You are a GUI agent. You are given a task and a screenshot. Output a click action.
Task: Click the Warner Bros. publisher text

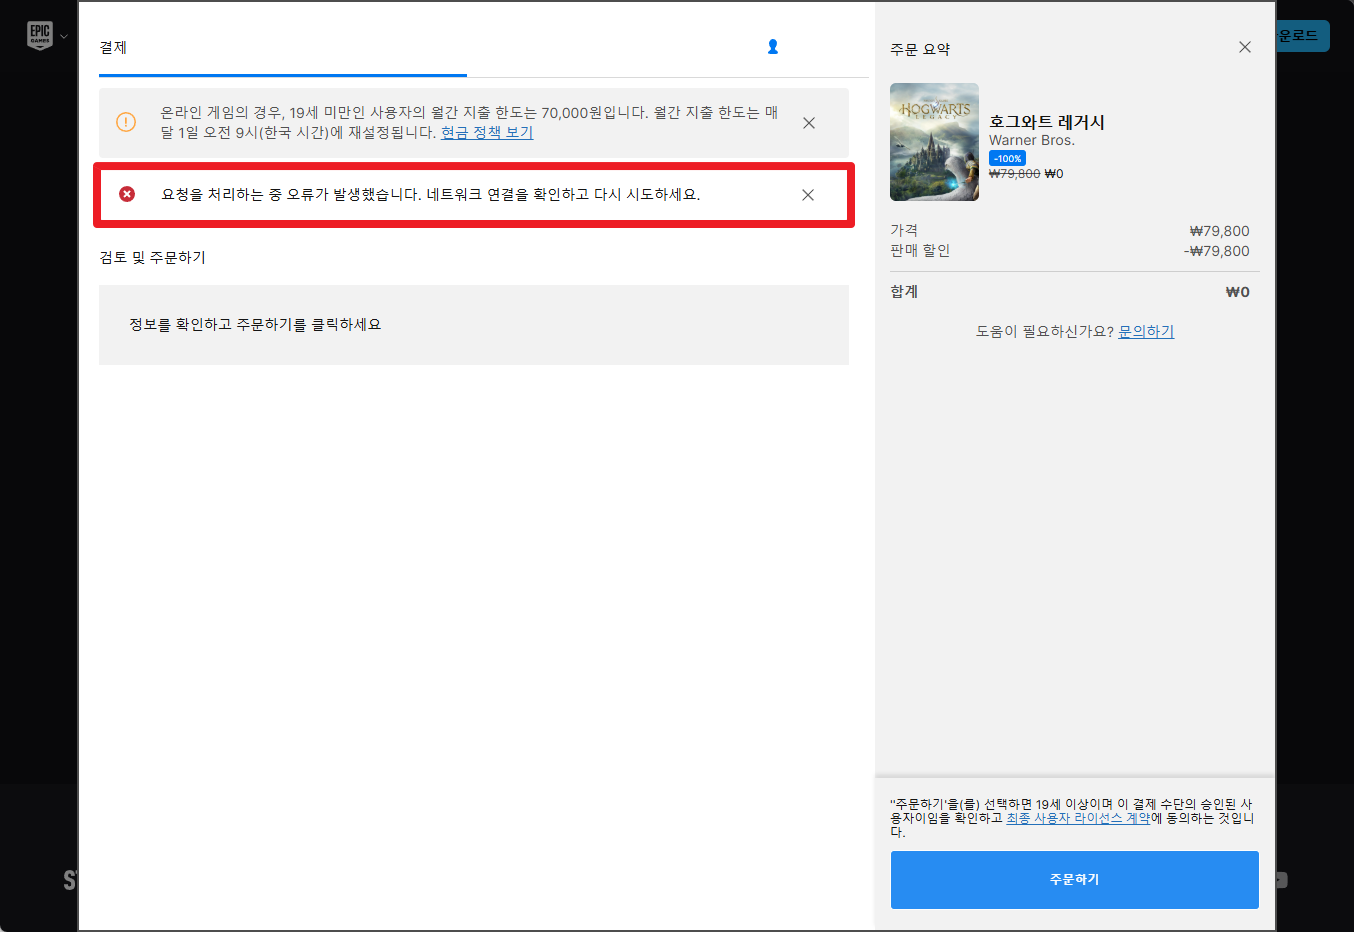pos(1032,140)
